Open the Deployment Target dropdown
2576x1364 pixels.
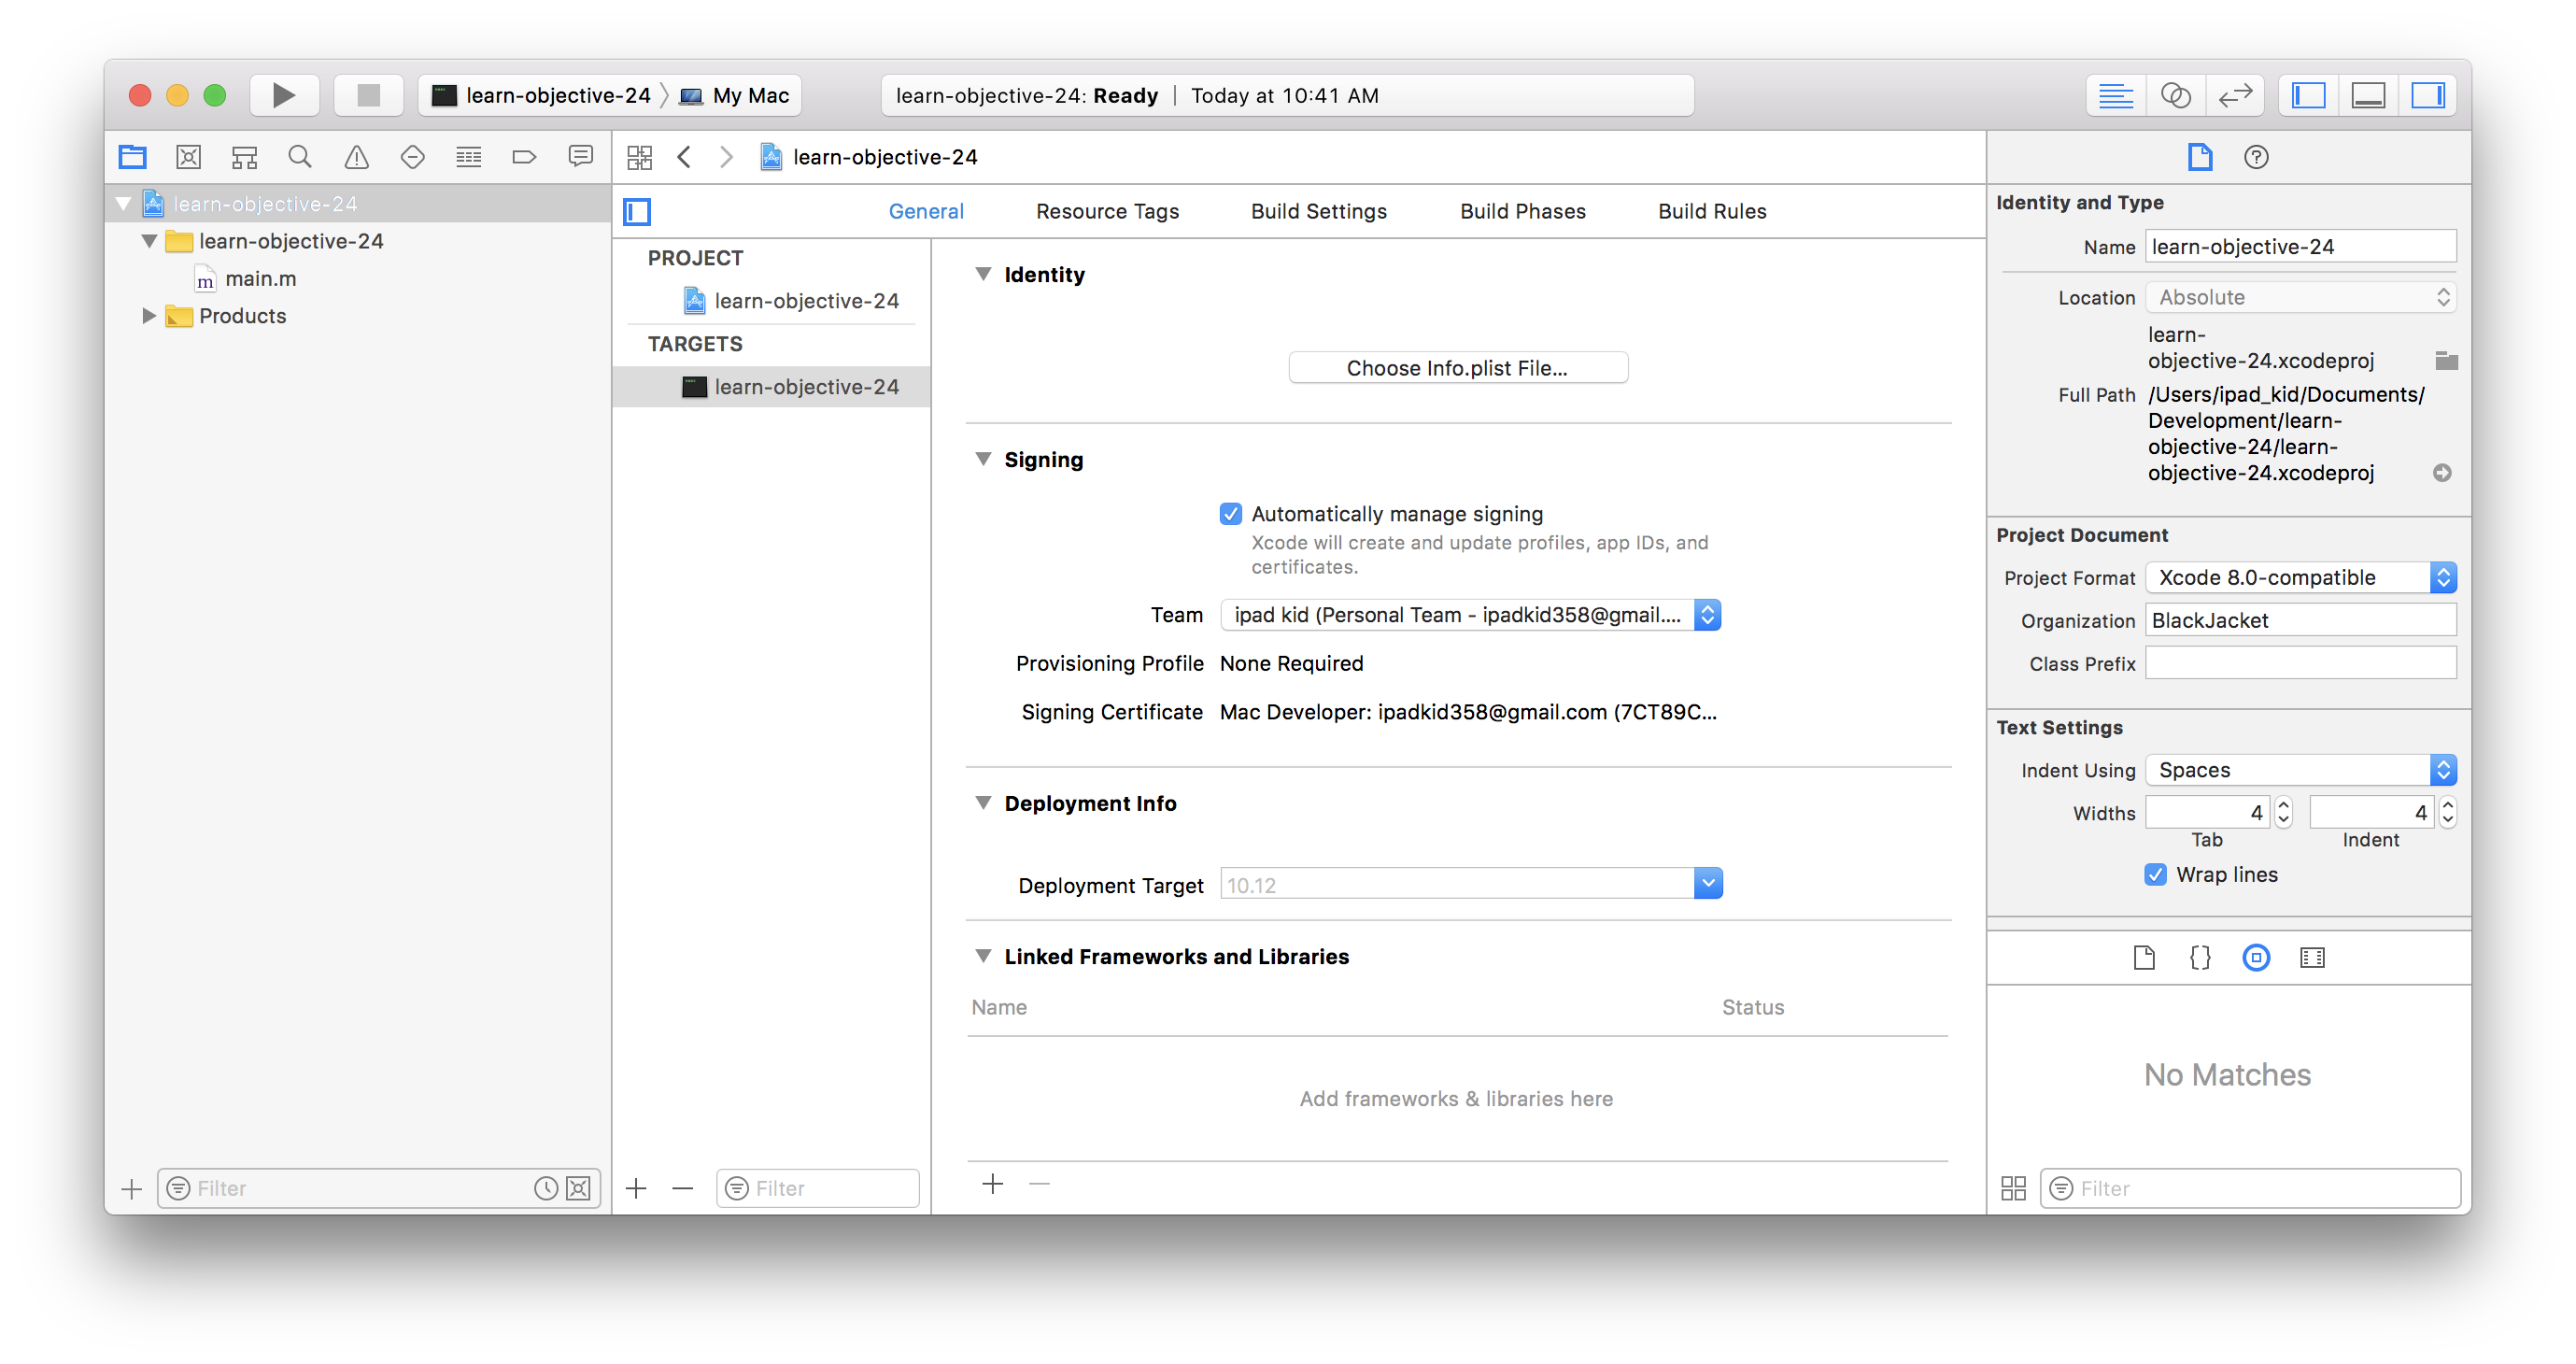pos(1707,883)
